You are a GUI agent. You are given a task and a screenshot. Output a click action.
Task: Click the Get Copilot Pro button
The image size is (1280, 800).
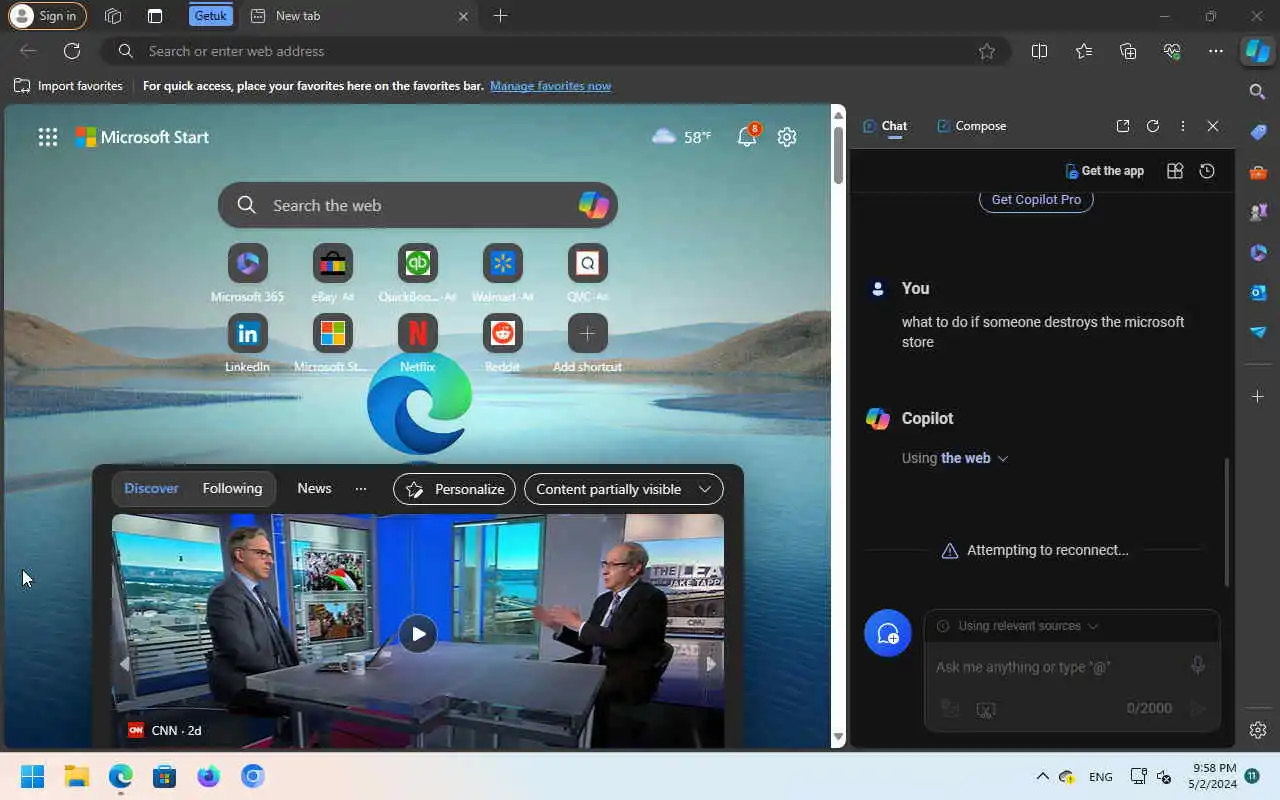[1036, 200]
